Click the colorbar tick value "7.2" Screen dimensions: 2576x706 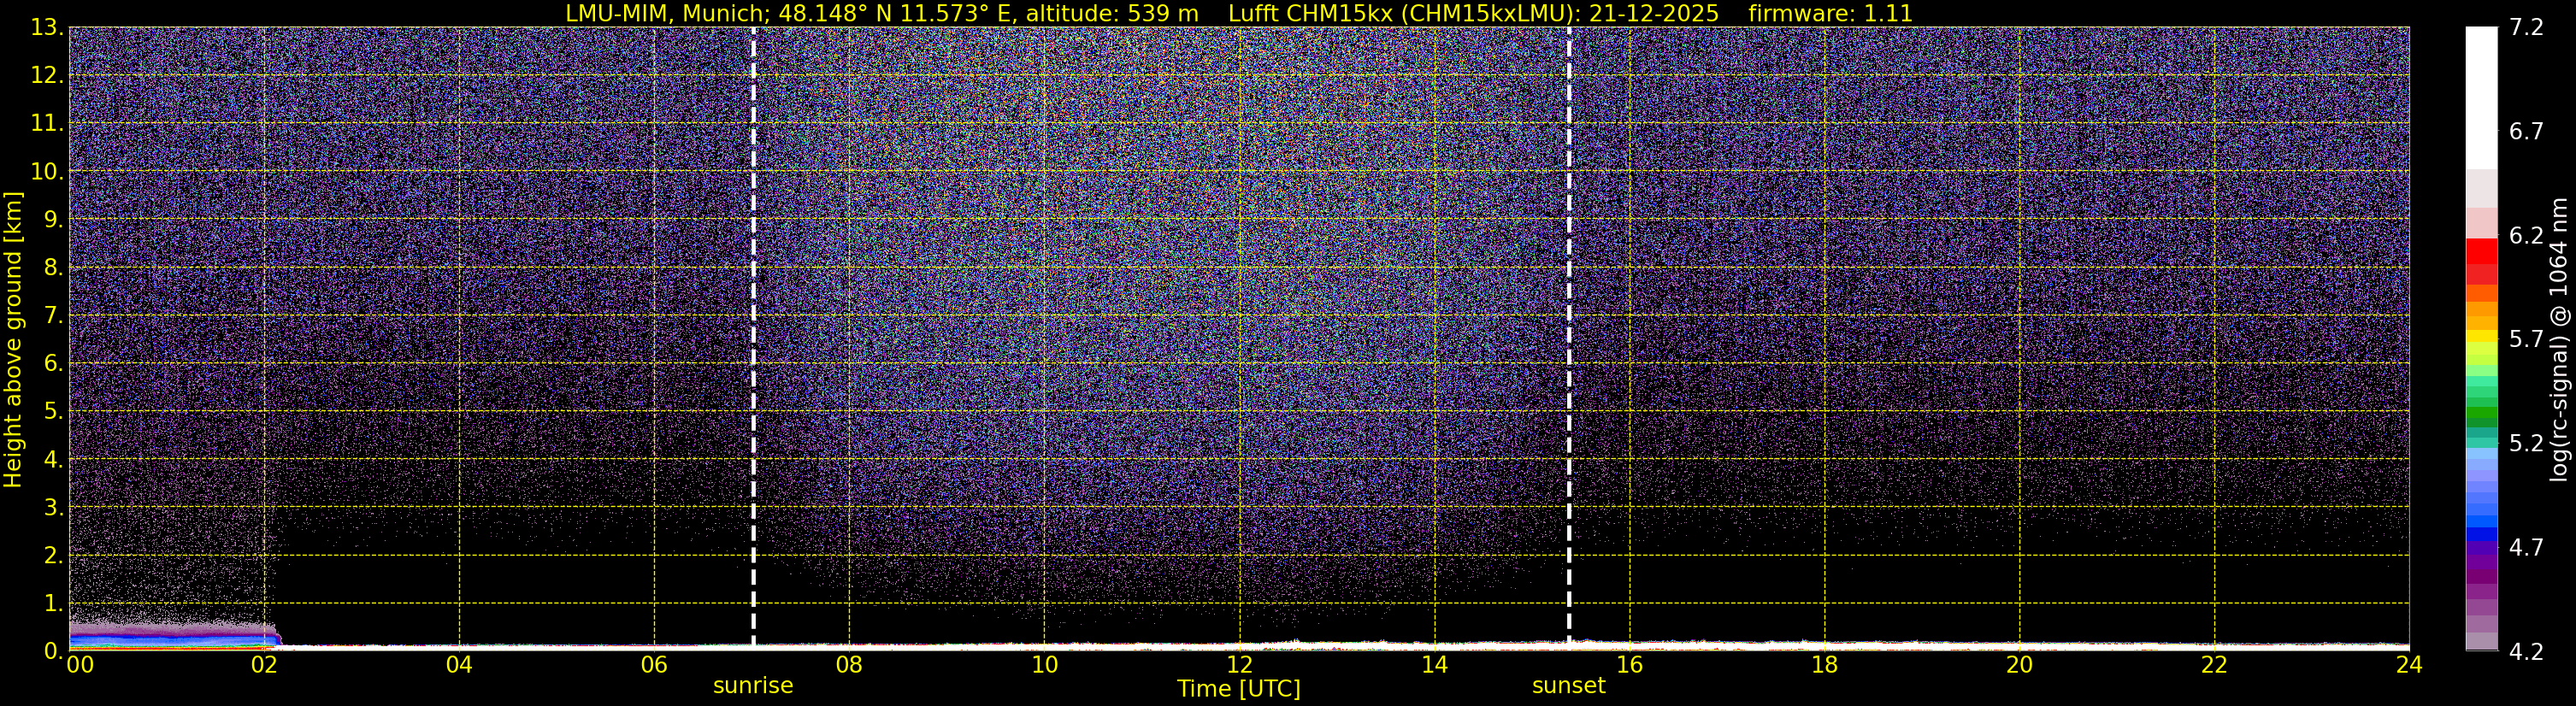pos(2526,28)
